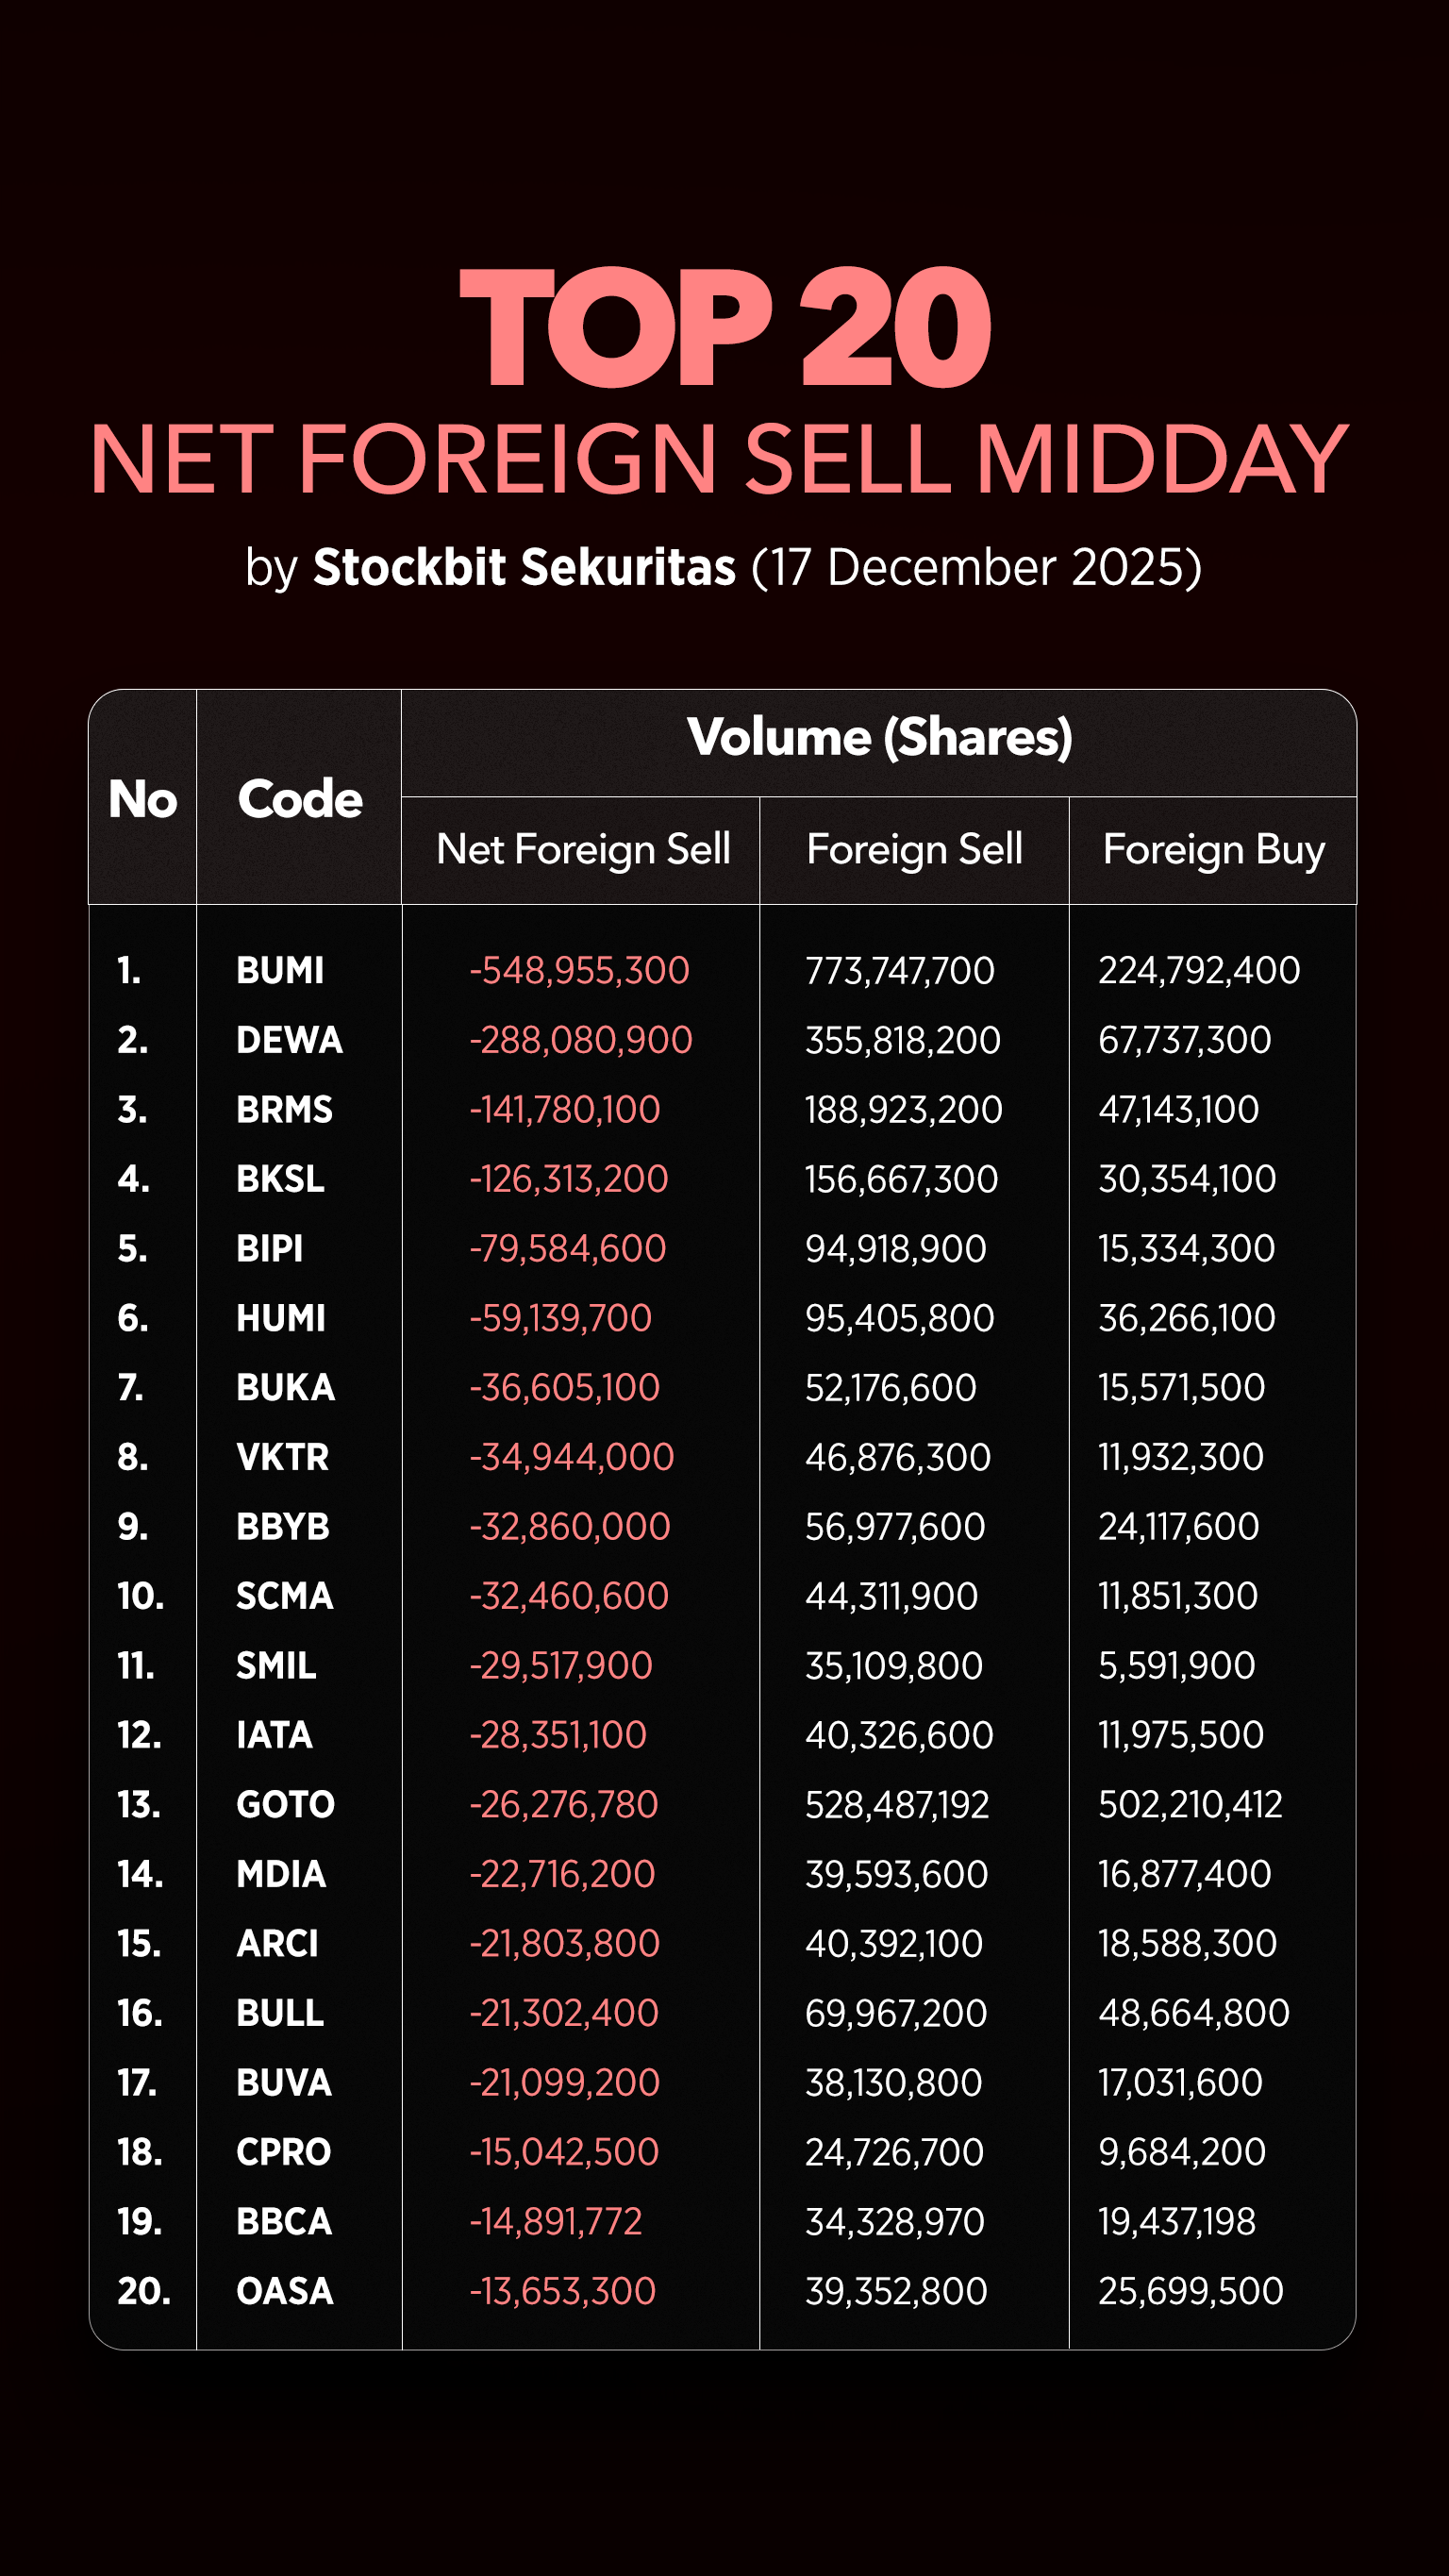Click the Foreign Buy column header

point(1213,849)
